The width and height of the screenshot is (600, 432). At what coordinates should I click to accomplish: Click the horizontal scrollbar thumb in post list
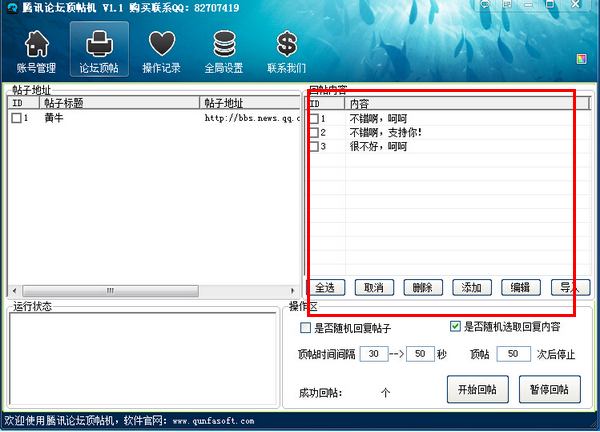point(110,291)
